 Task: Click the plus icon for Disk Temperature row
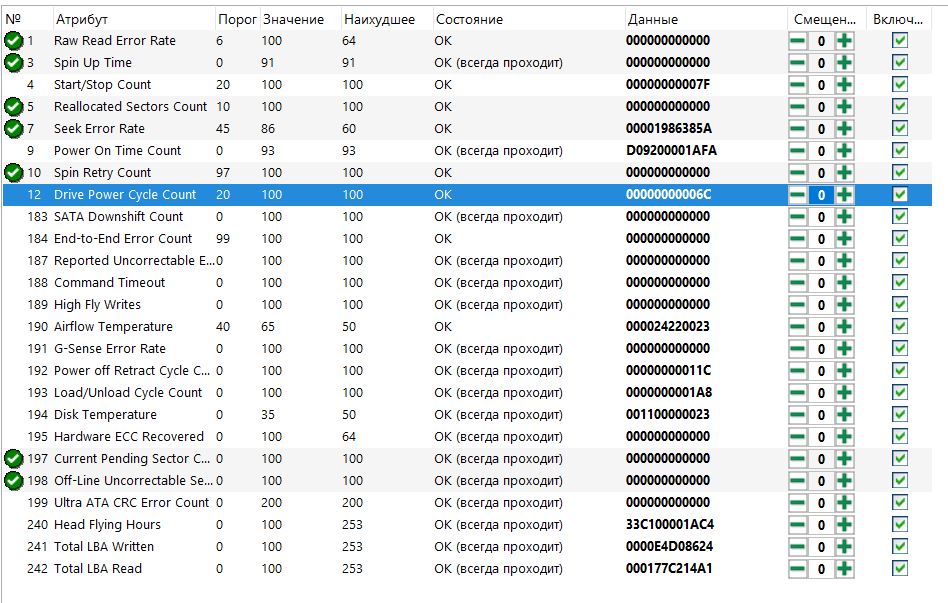(844, 415)
